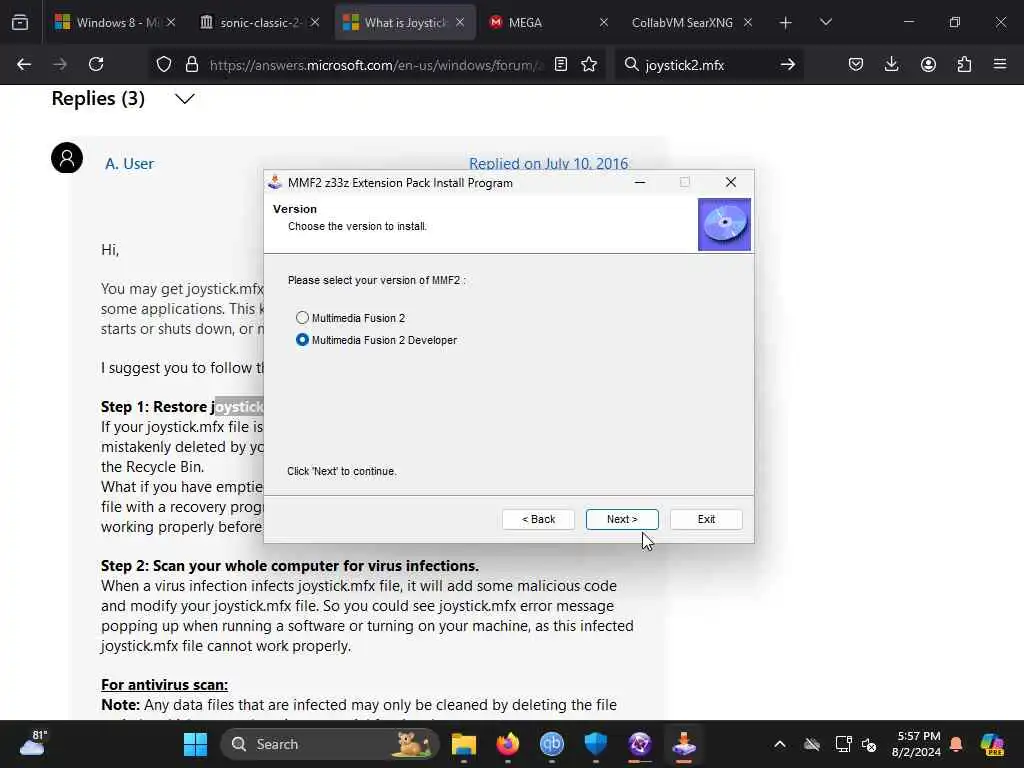Screen dimensions: 1024x768
Task: Go back one page
Action: tap(24, 64)
